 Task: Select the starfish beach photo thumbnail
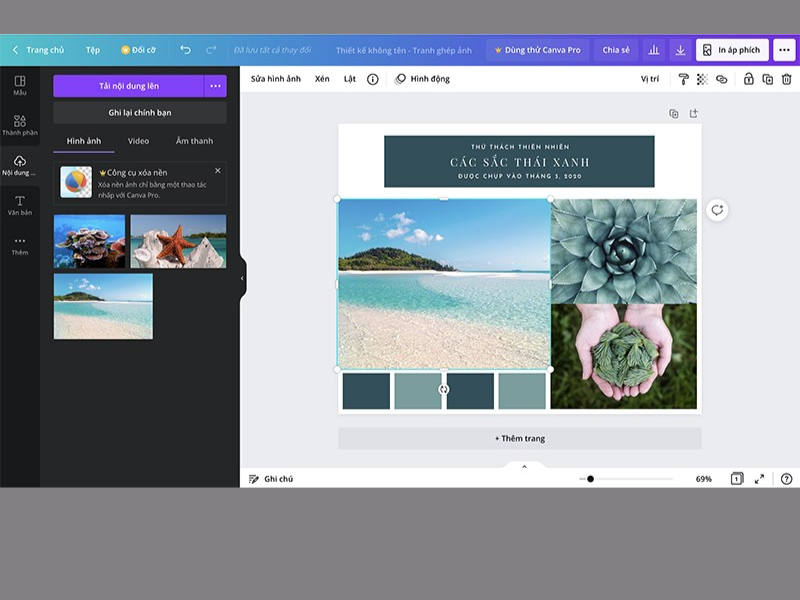(177, 240)
